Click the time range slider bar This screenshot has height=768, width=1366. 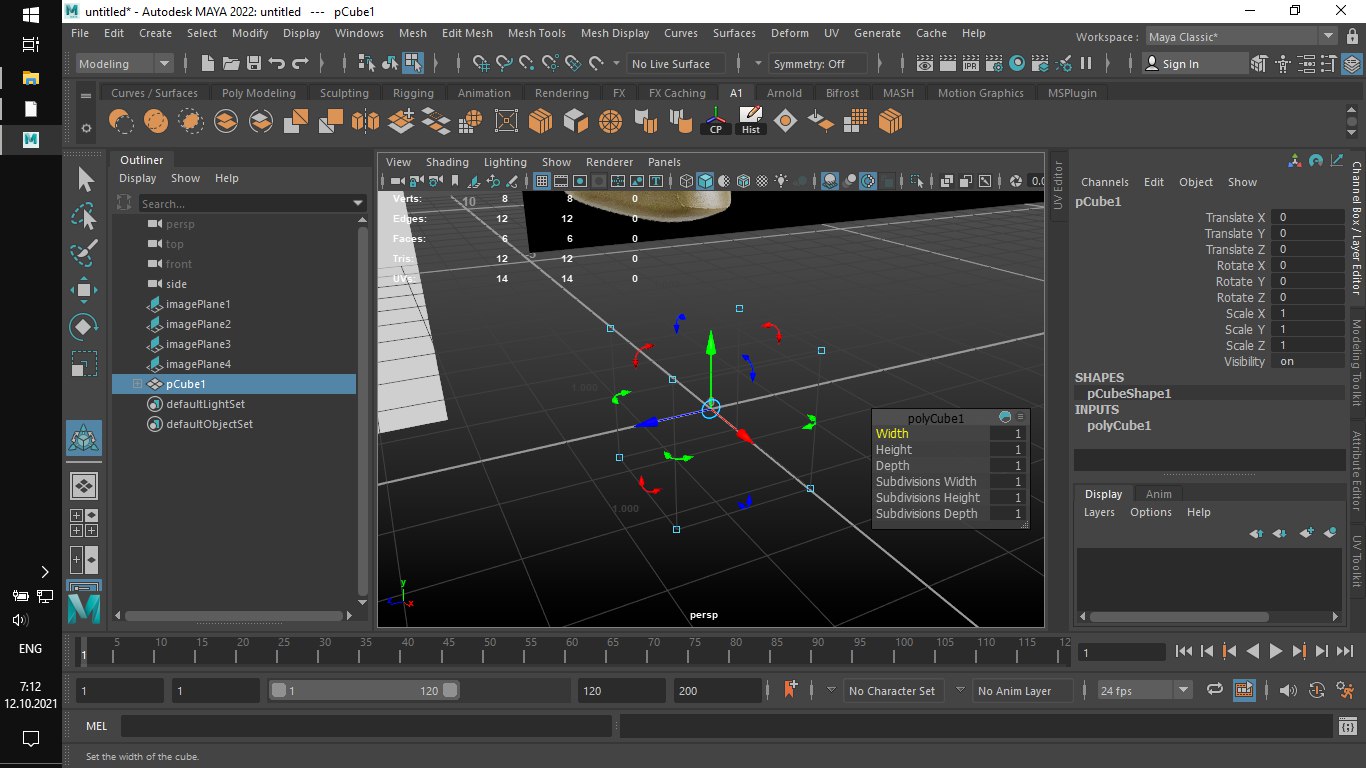364,690
